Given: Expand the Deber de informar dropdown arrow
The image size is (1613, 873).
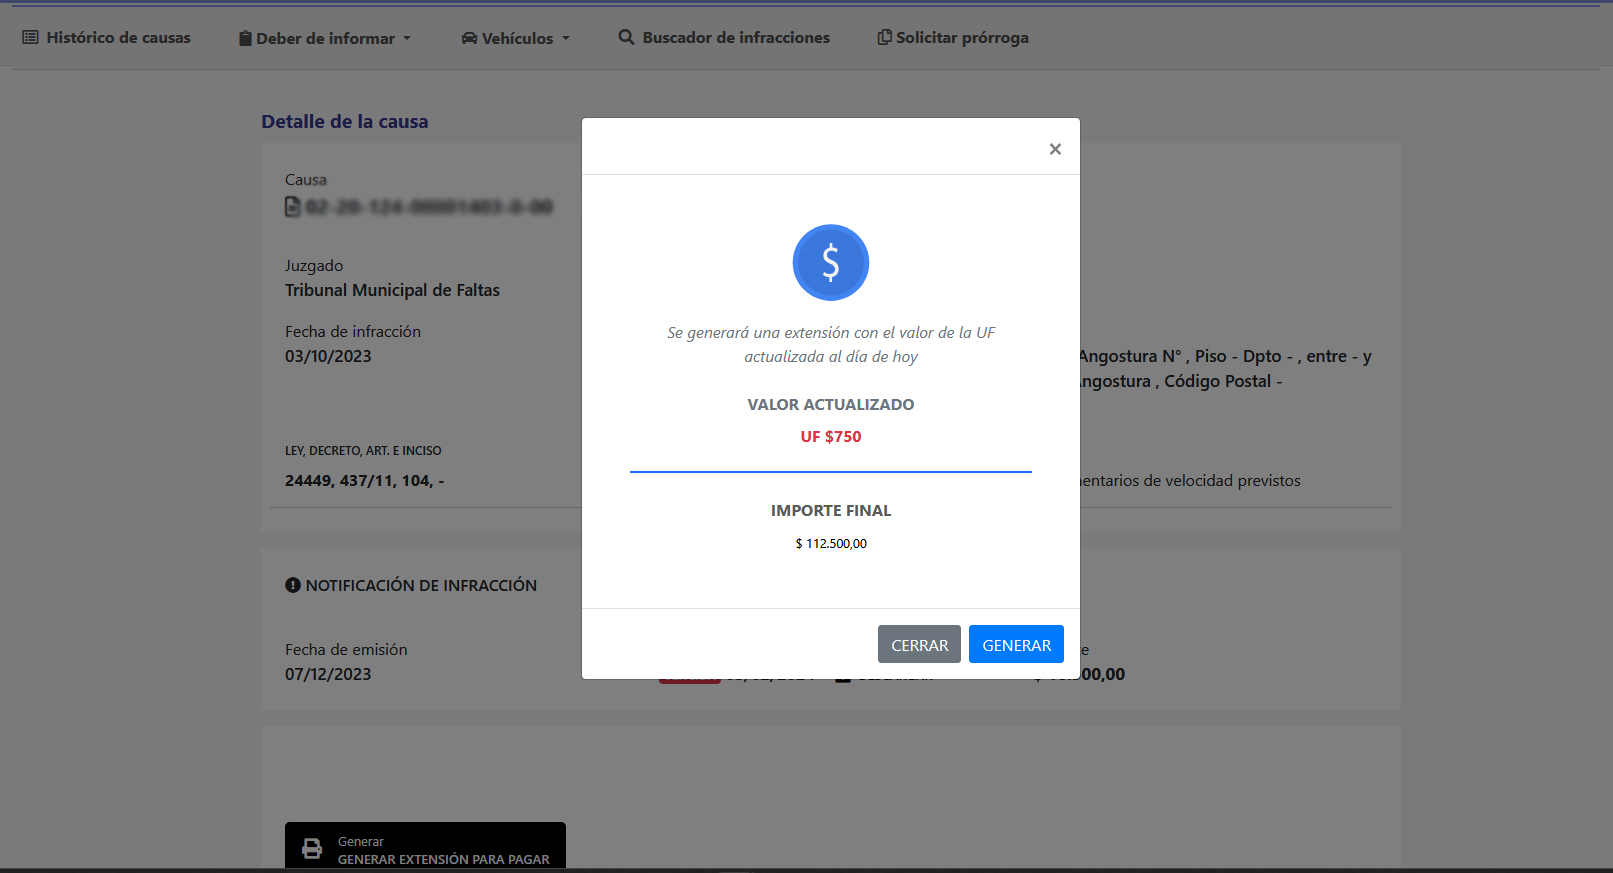Looking at the screenshot, I should (407, 39).
